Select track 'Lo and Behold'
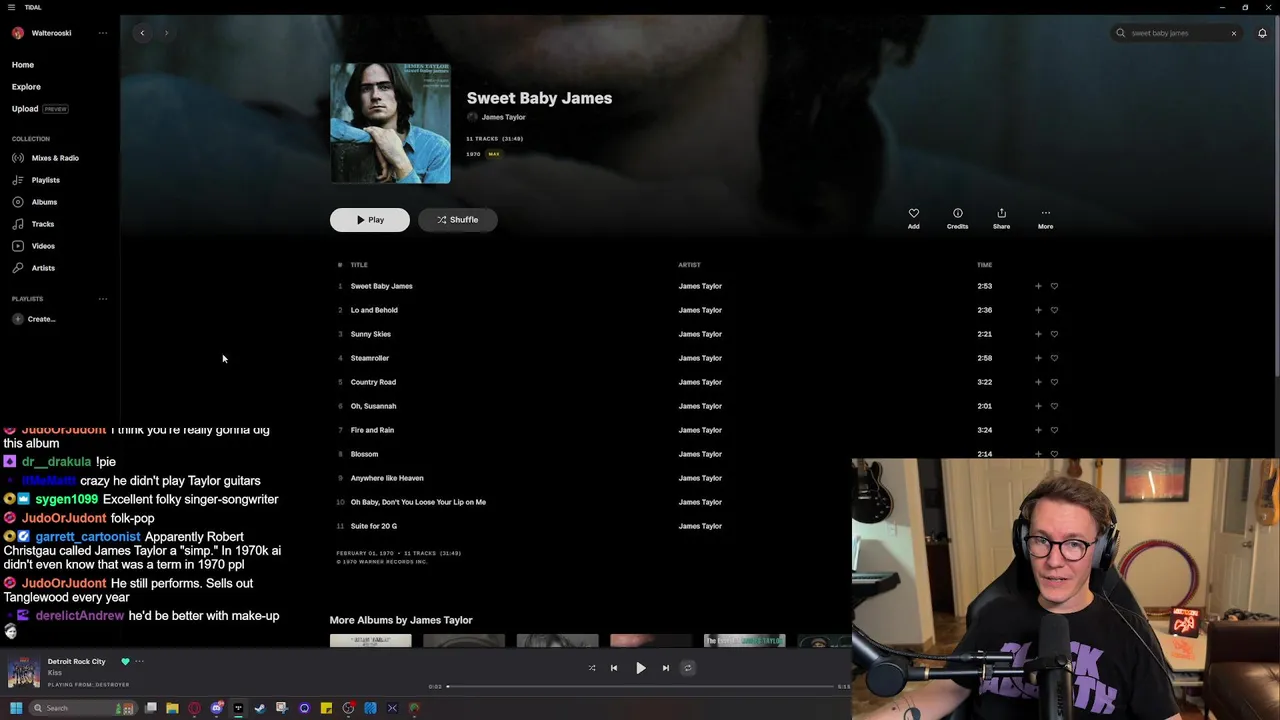Viewport: 1280px width, 720px height. point(374,310)
